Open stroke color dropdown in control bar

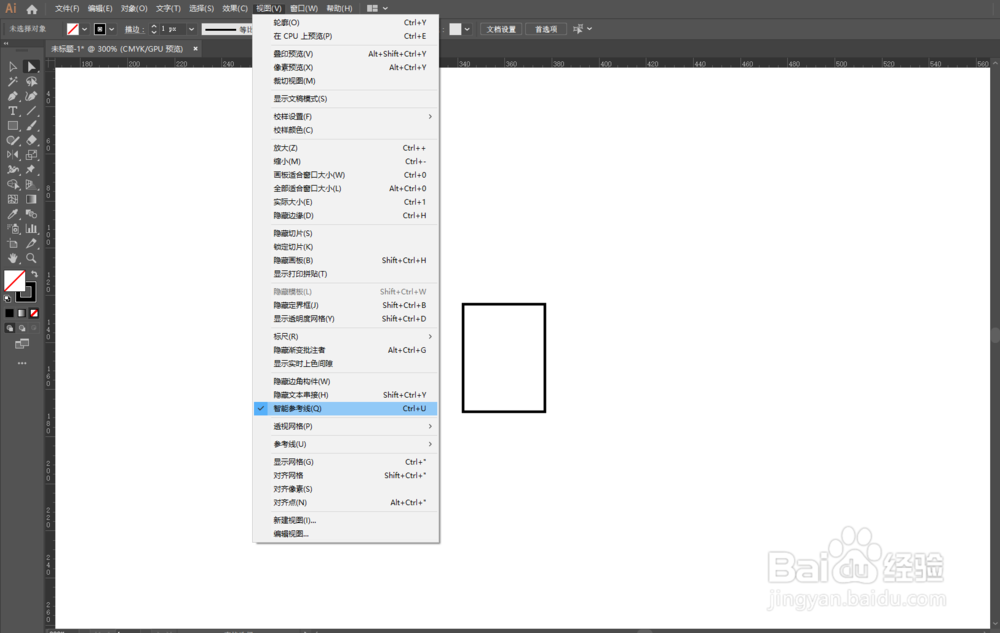[x=112, y=29]
